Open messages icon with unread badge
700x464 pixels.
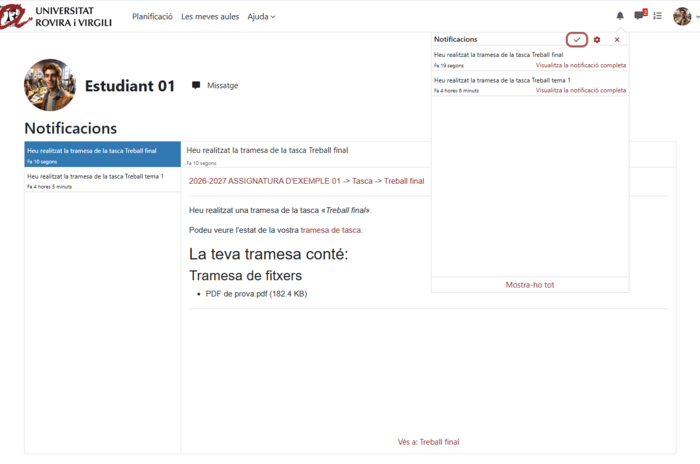tap(641, 15)
